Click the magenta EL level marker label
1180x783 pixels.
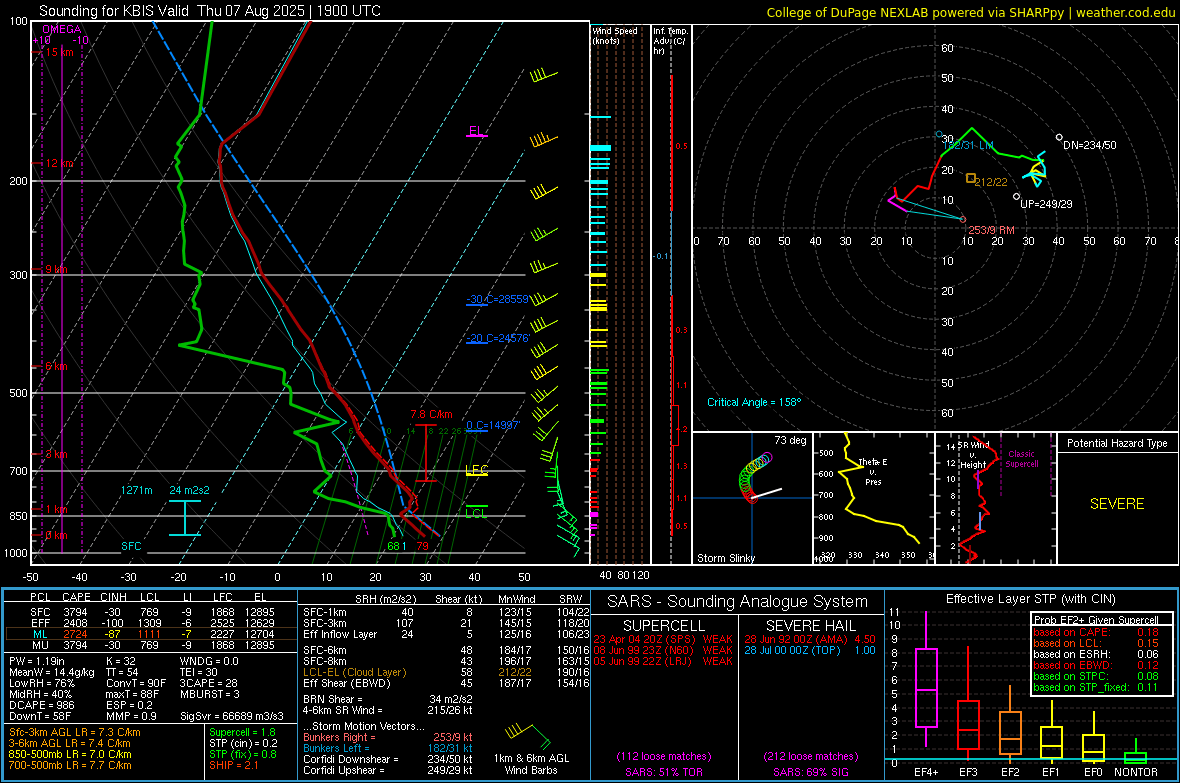point(475,130)
